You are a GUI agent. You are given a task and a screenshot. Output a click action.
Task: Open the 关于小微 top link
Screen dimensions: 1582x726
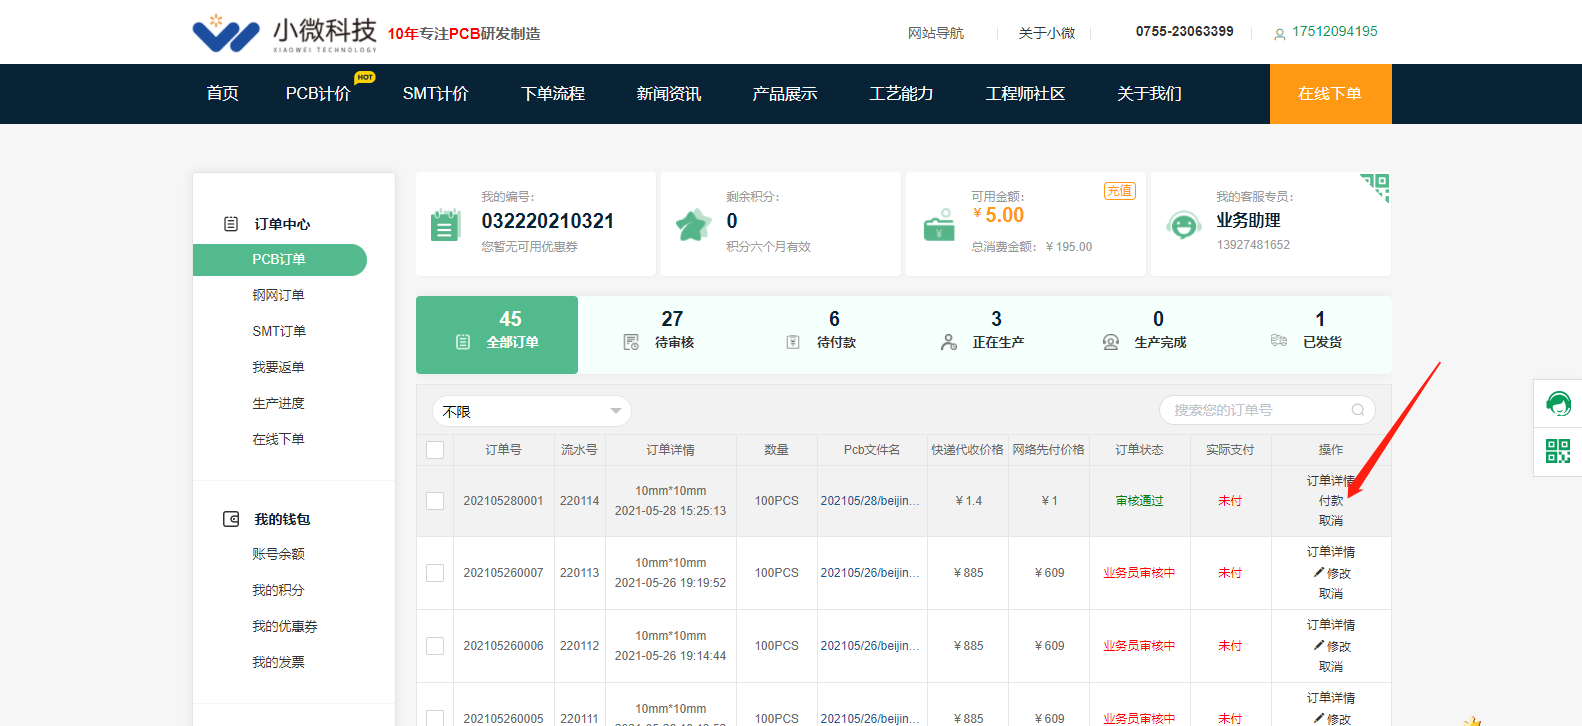[1046, 34]
